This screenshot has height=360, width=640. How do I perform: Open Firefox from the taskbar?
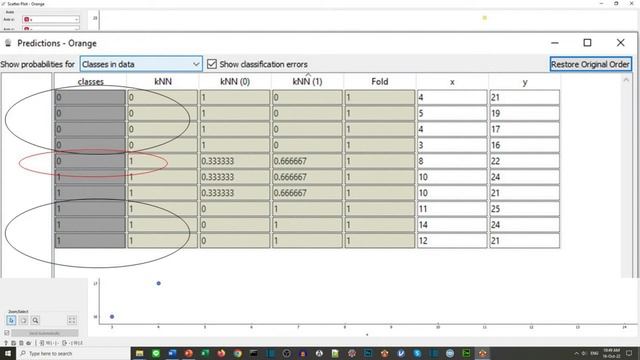point(221,353)
